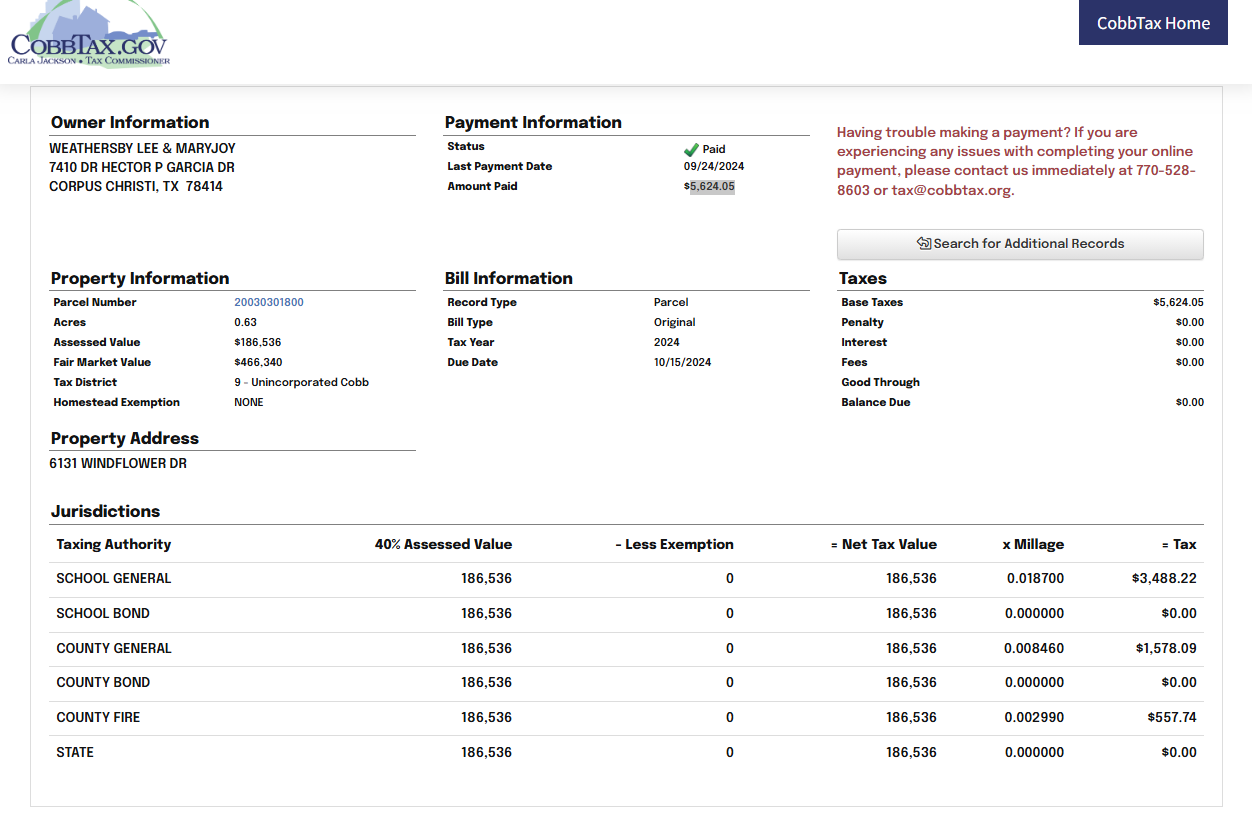Click the CobbTax.gov logo
The image size is (1252, 823).
(x=89, y=36)
